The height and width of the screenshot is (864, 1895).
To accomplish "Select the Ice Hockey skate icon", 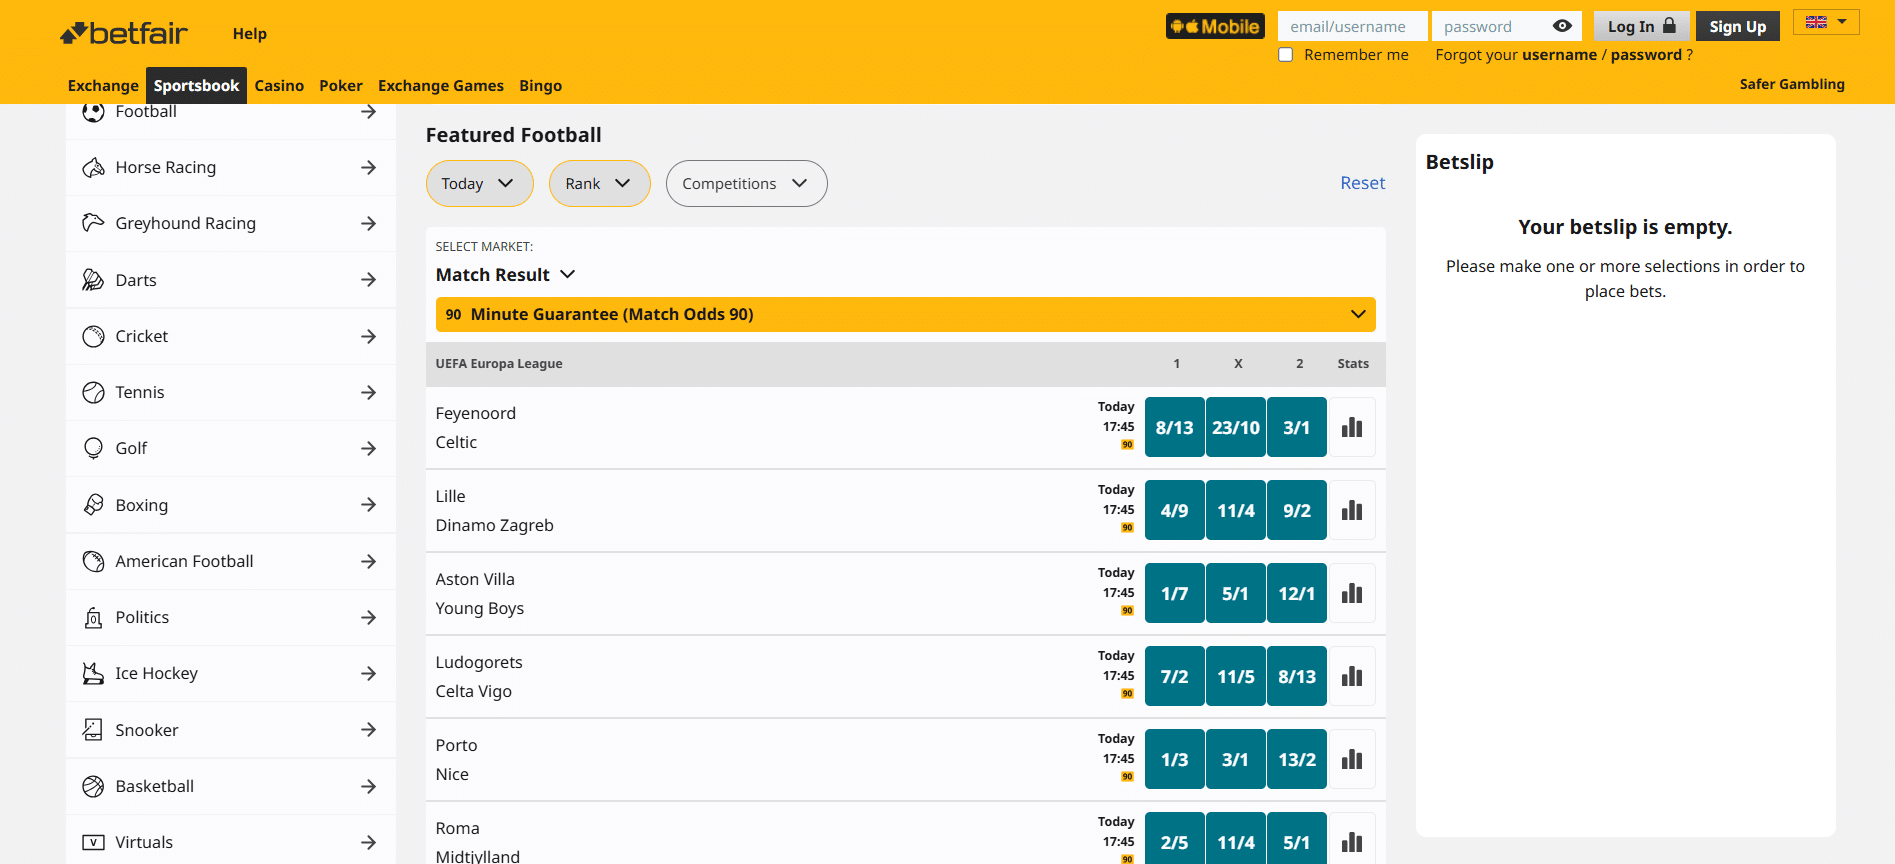I will pos(93,673).
